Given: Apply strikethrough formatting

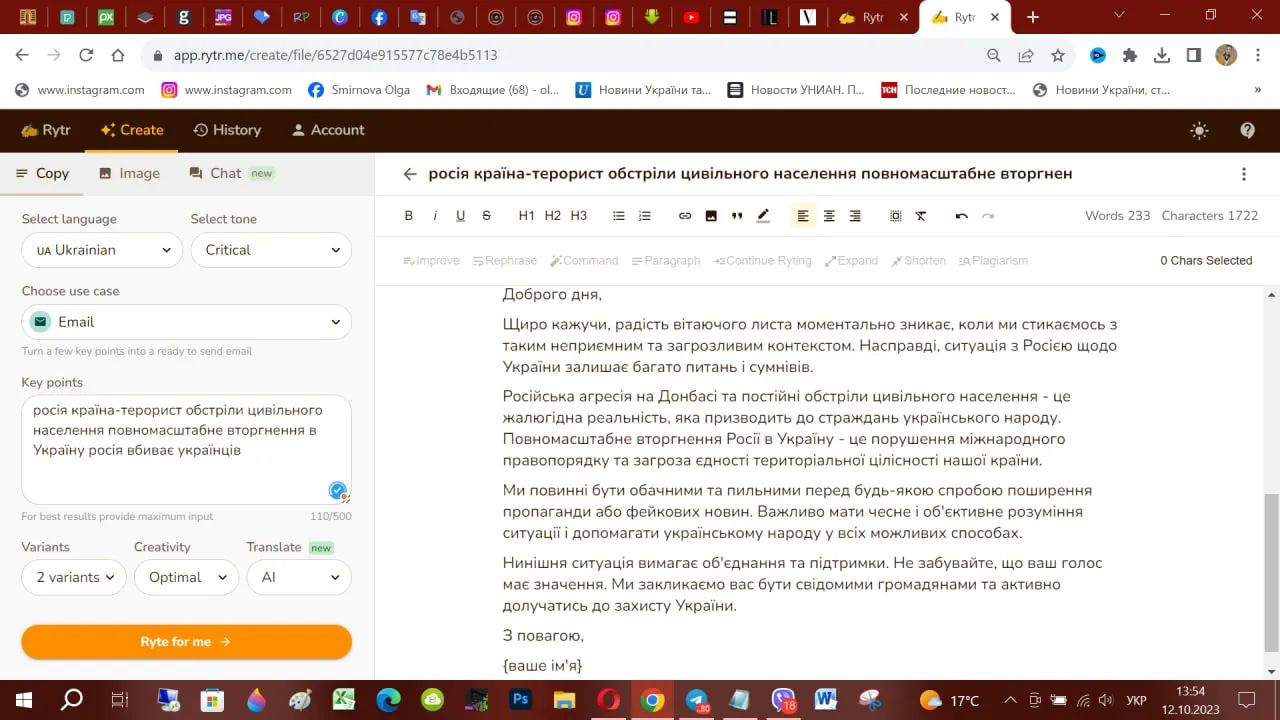Looking at the screenshot, I should 486,215.
